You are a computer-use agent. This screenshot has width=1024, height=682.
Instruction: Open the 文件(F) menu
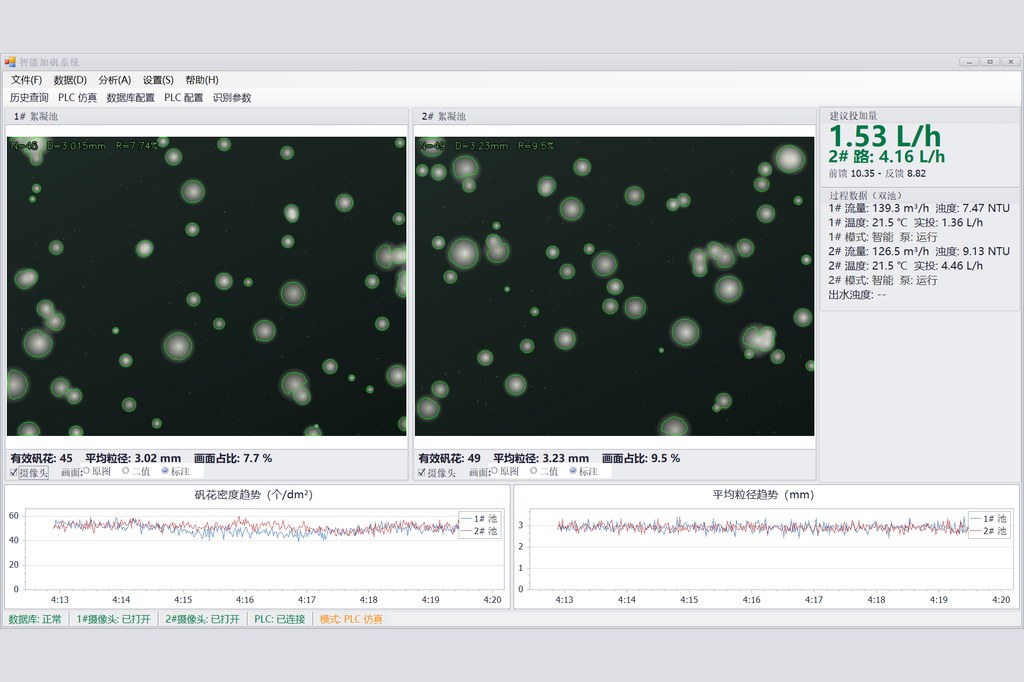pyautogui.click(x=26, y=80)
